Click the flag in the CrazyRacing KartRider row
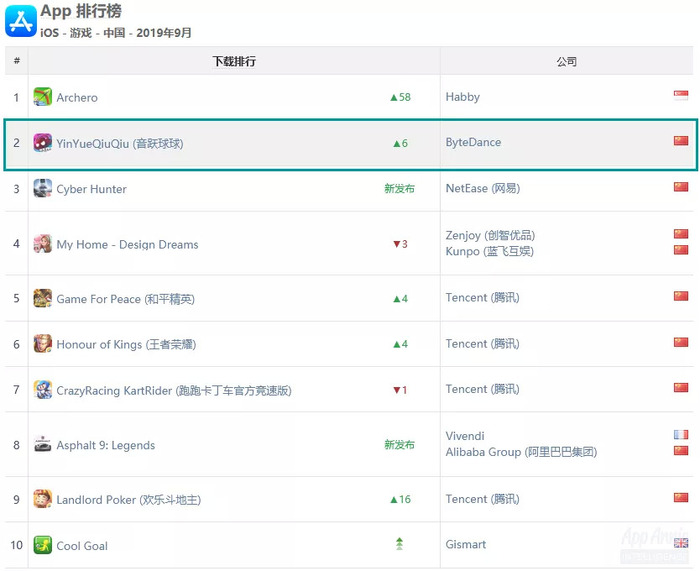The image size is (700, 571). [x=681, y=388]
